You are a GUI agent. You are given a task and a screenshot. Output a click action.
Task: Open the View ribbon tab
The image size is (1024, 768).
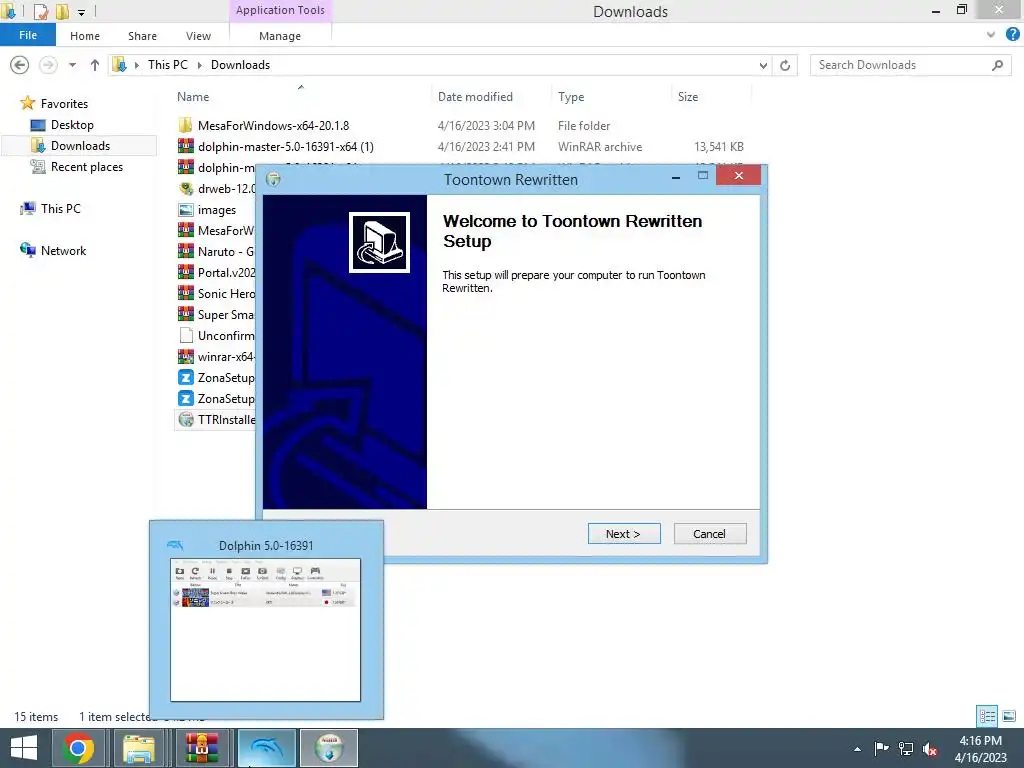198,36
